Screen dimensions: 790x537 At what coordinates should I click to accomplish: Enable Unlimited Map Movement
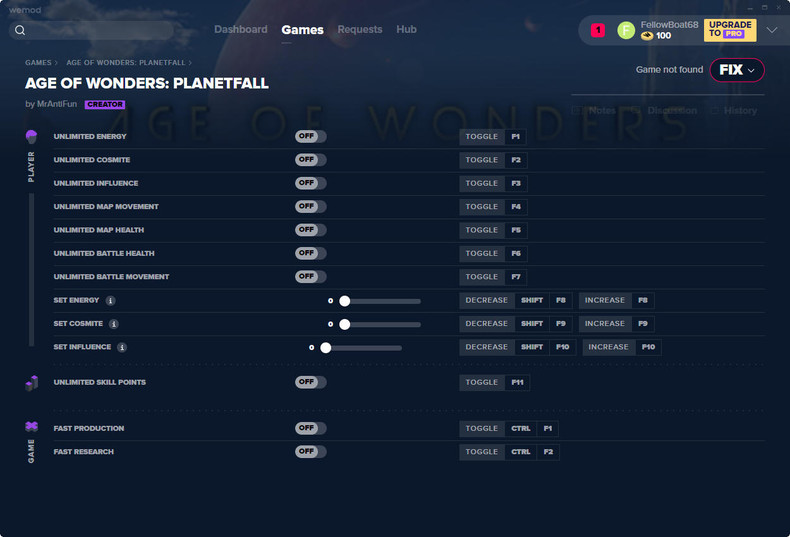coord(311,207)
